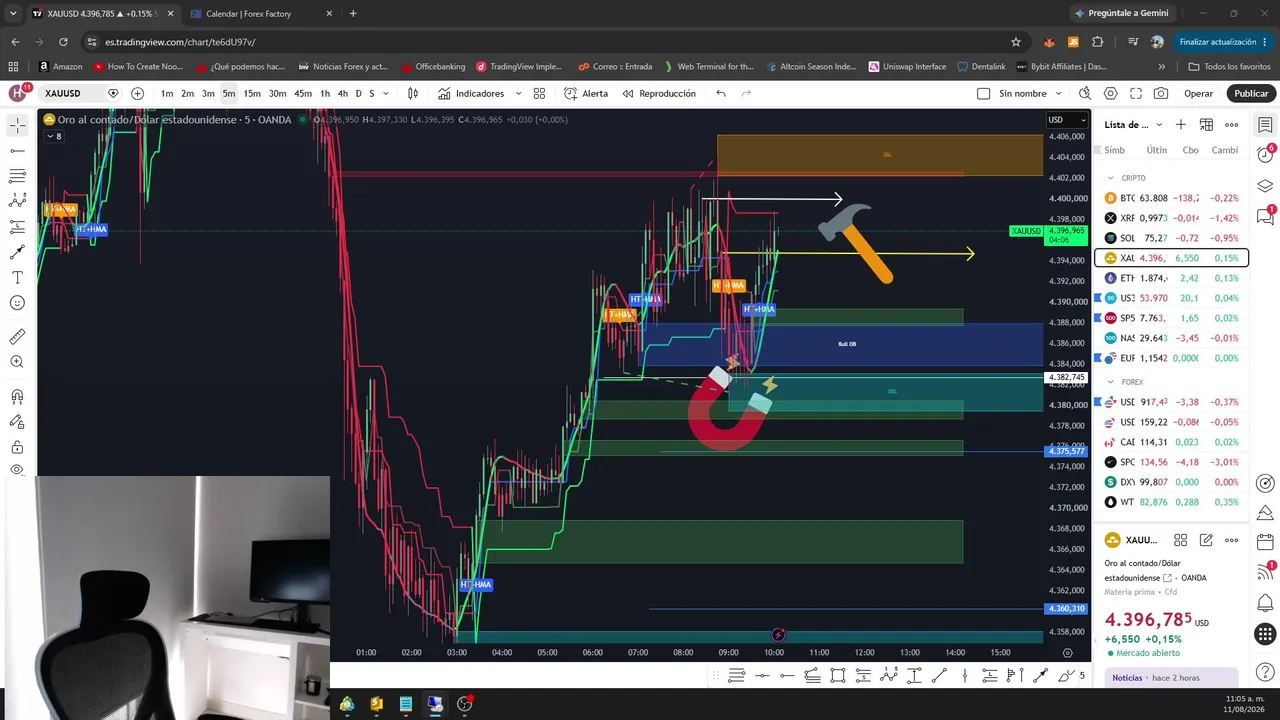
Task: Open the forecasting and measurement tools
Action: click(x=17, y=227)
